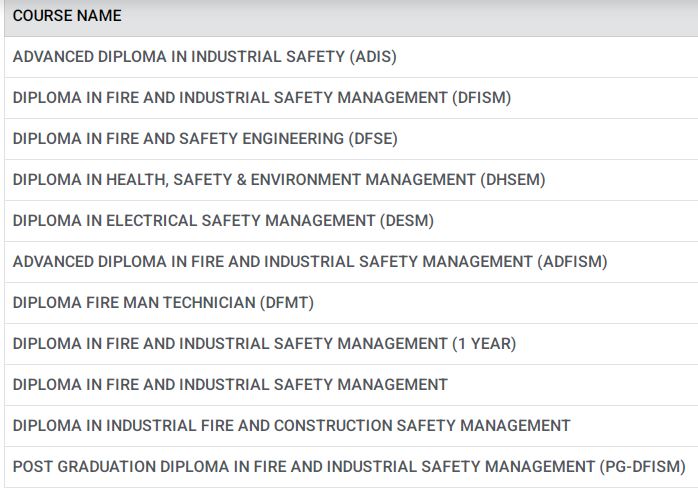Image resolution: width=698 pixels, height=491 pixels.
Task: Click the (DESM) abbreviation text
Action: tap(408, 221)
